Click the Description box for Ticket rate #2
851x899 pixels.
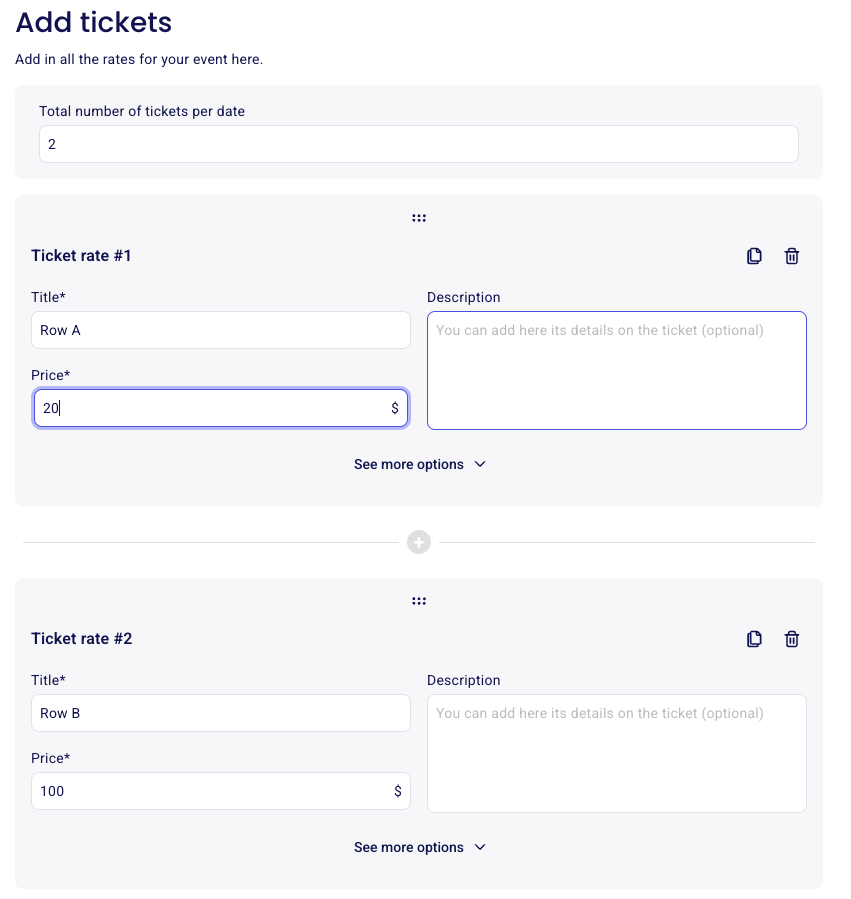coord(616,753)
